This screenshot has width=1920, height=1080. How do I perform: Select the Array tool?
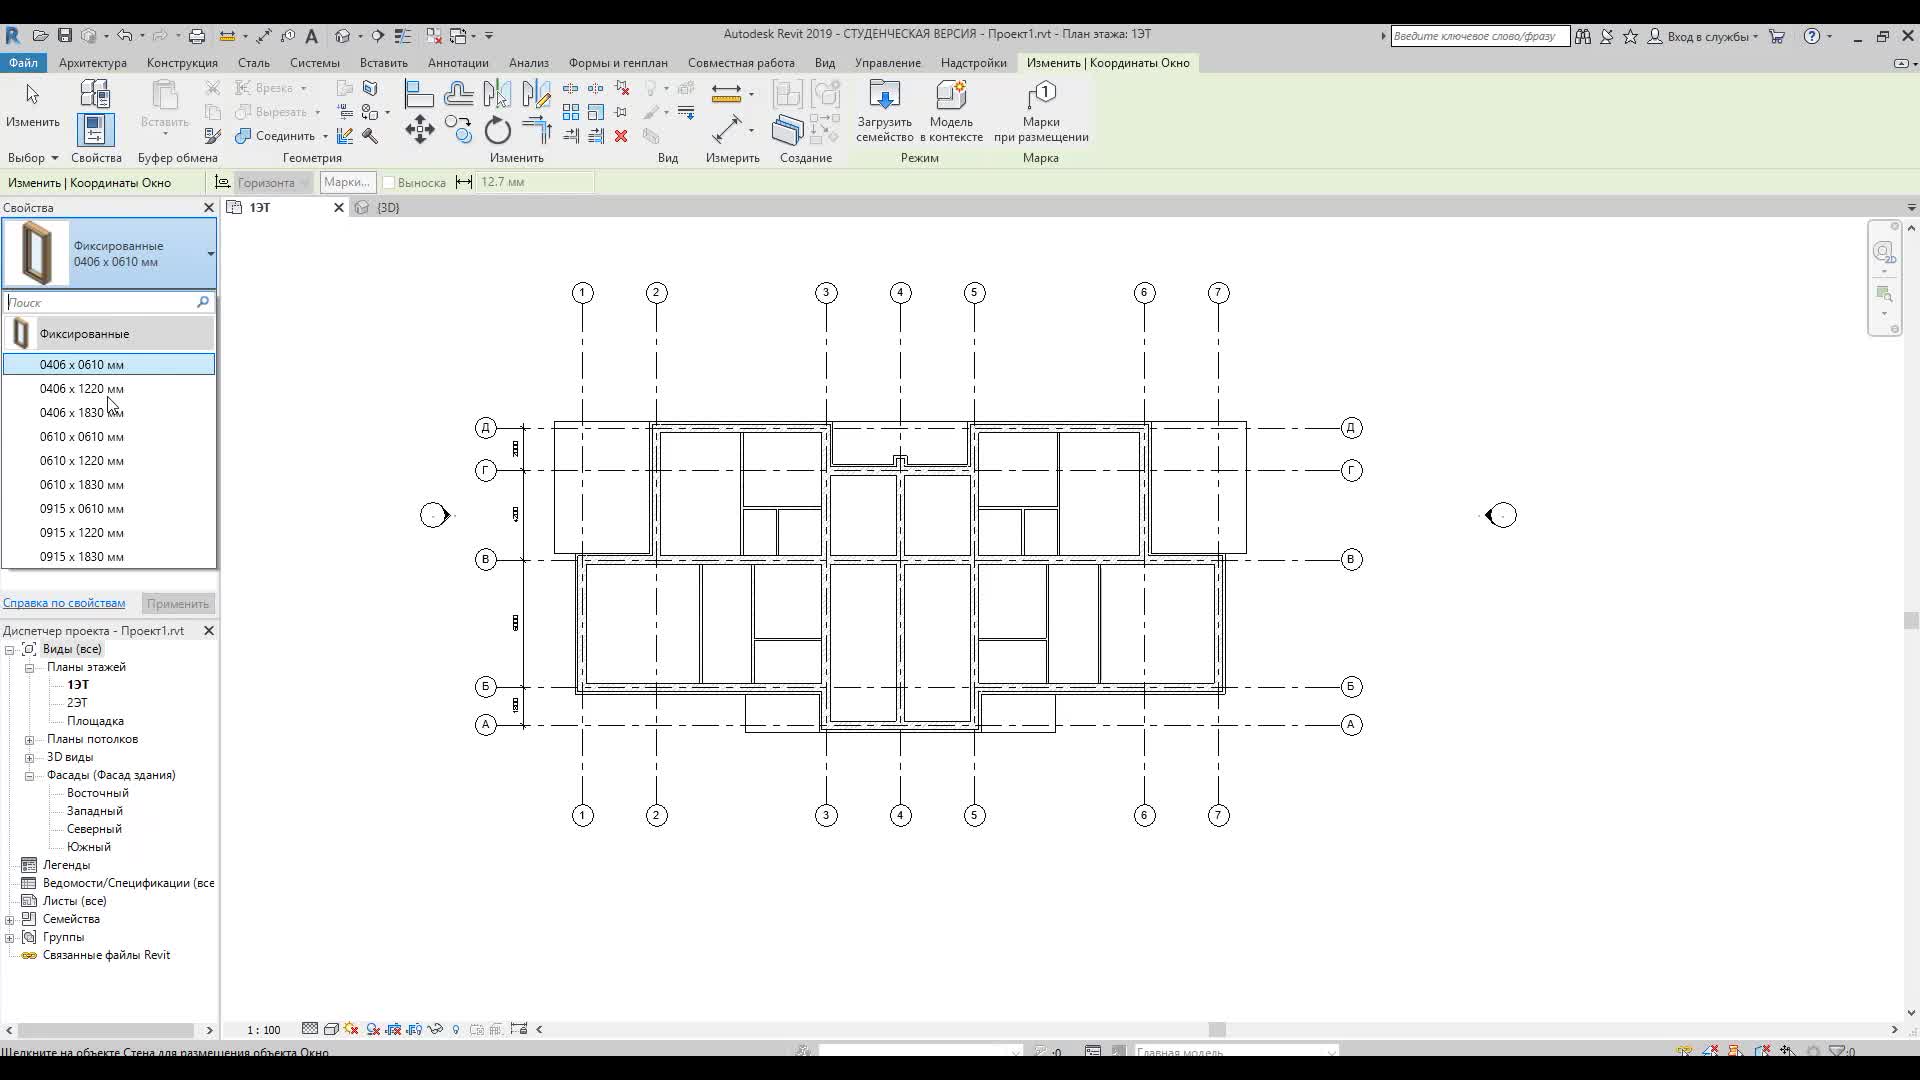click(571, 112)
